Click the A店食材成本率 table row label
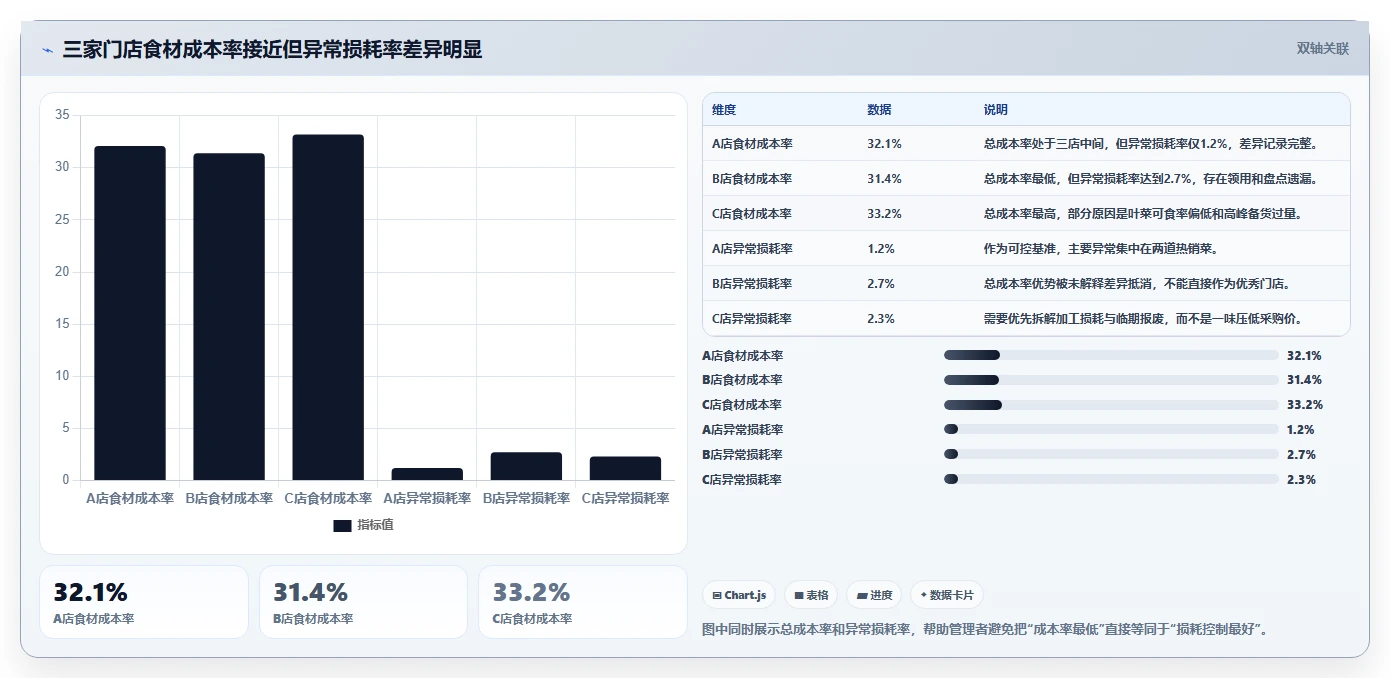The image size is (1390, 678). pyautogui.click(x=752, y=144)
